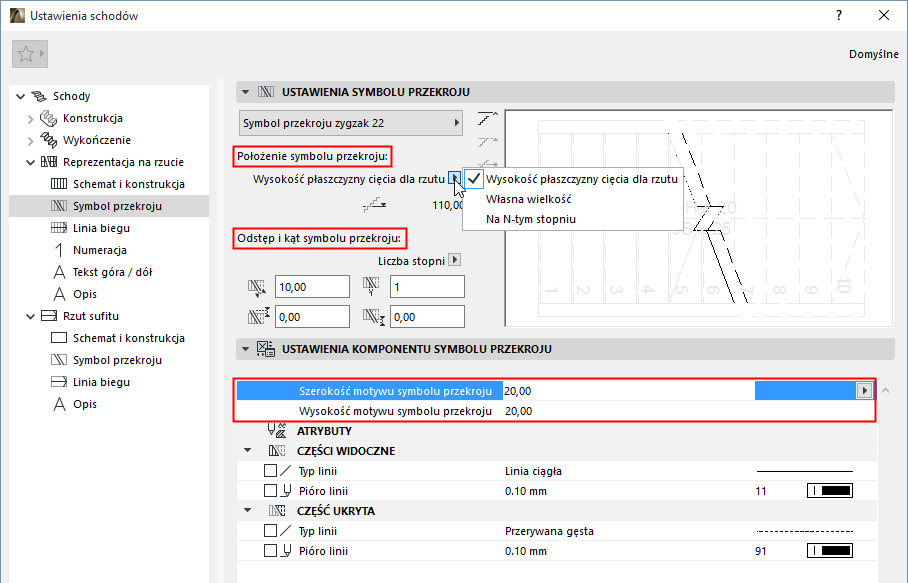
Task: Collapse the Schody root node
Action: (x=21, y=97)
